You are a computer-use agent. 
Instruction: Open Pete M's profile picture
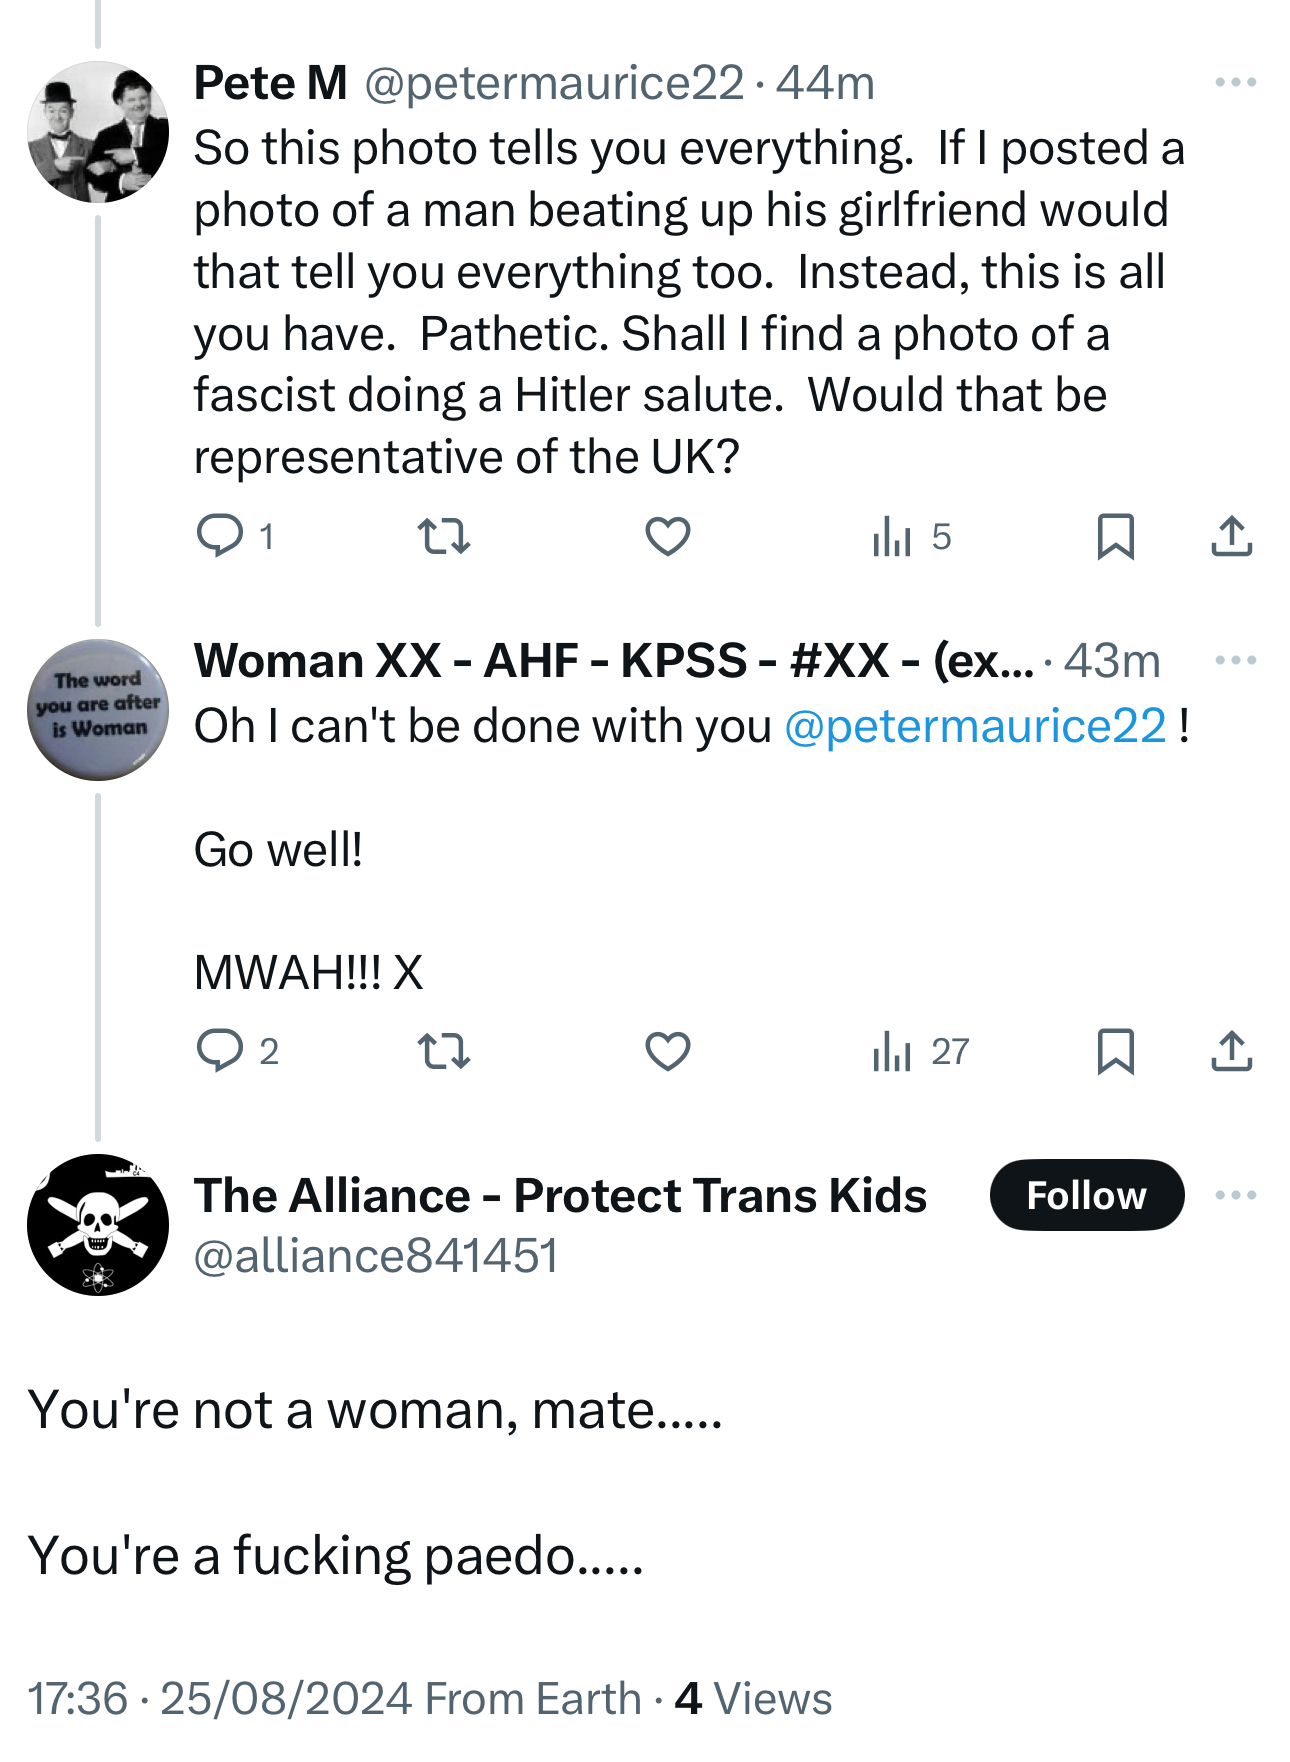point(97,132)
